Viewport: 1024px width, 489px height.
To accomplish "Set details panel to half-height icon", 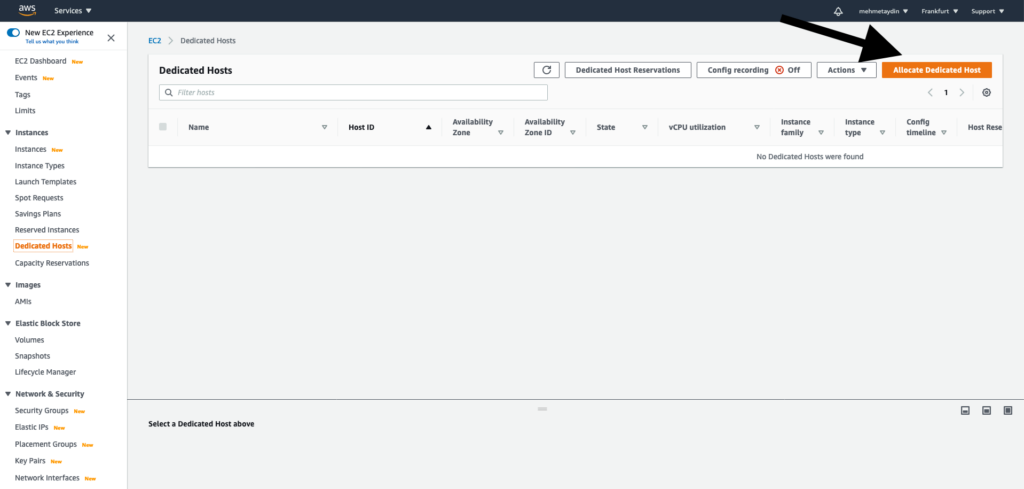I will (x=987, y=411).
